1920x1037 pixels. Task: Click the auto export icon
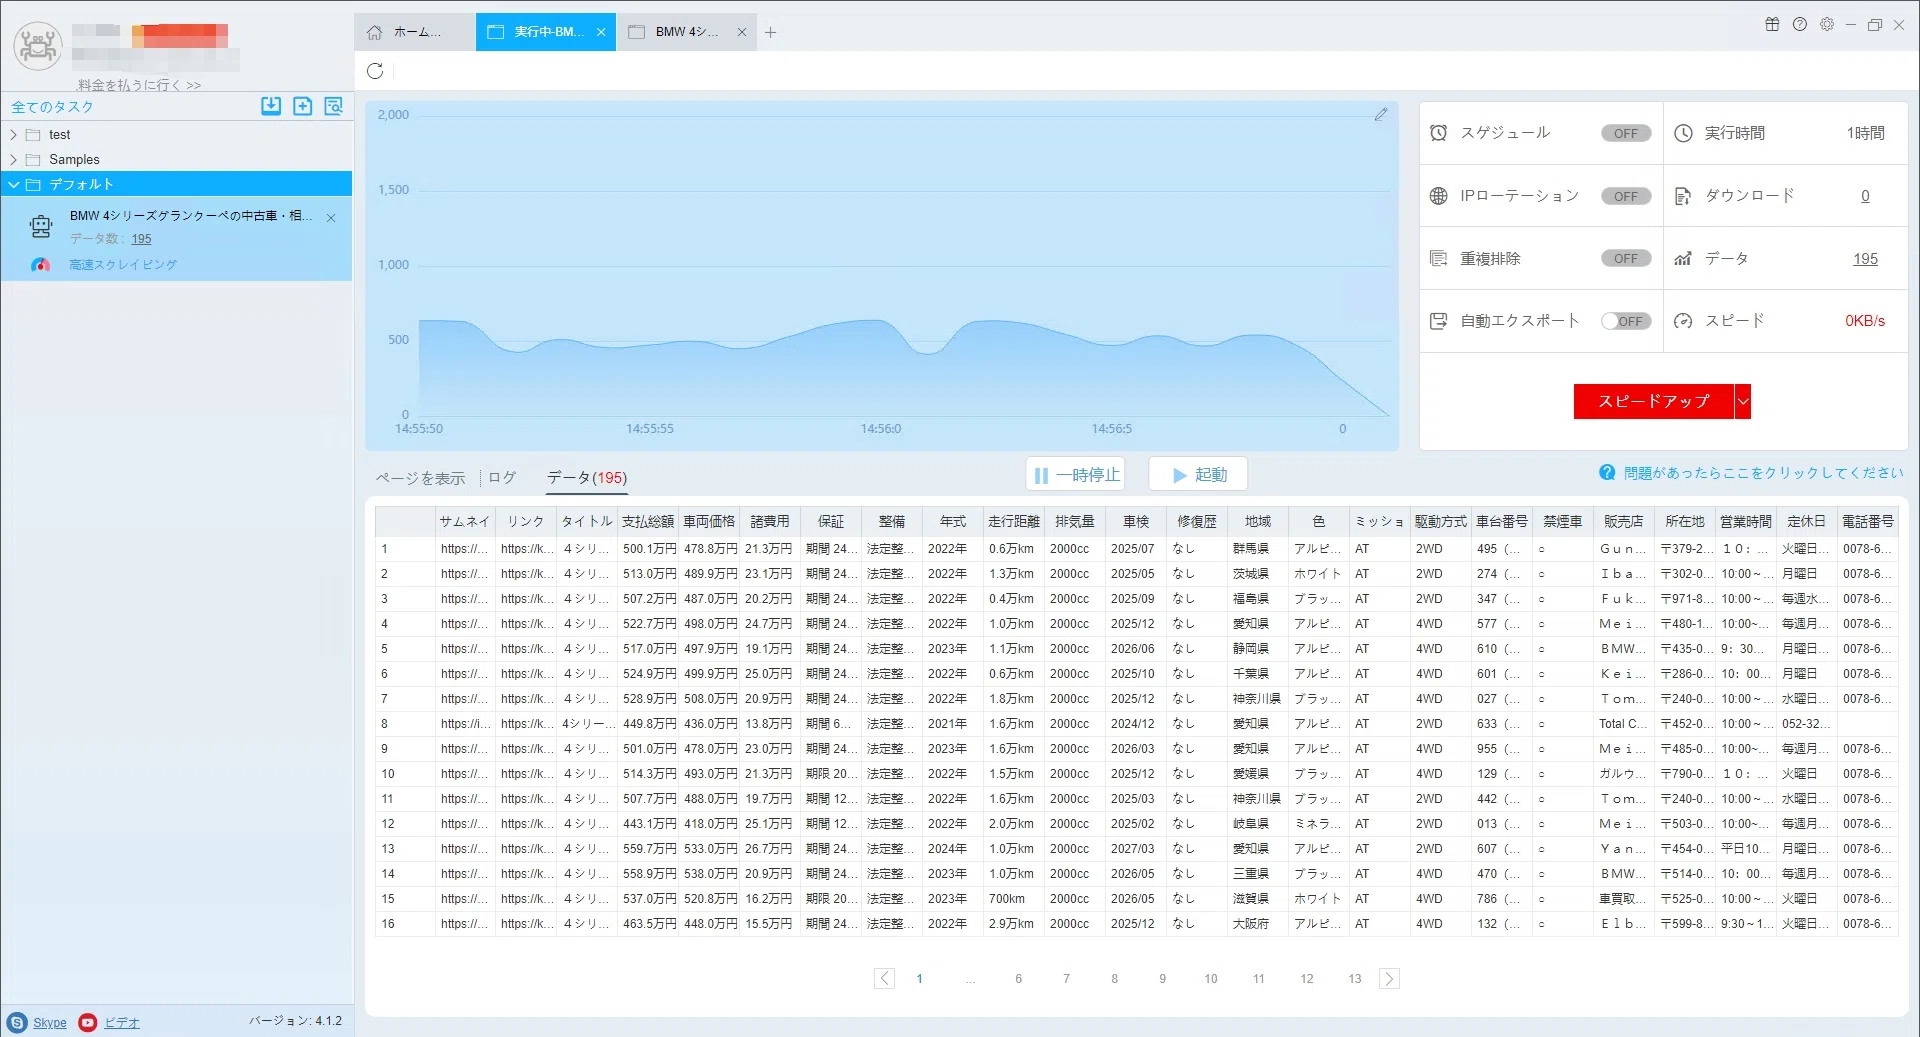coord(1438,321)
